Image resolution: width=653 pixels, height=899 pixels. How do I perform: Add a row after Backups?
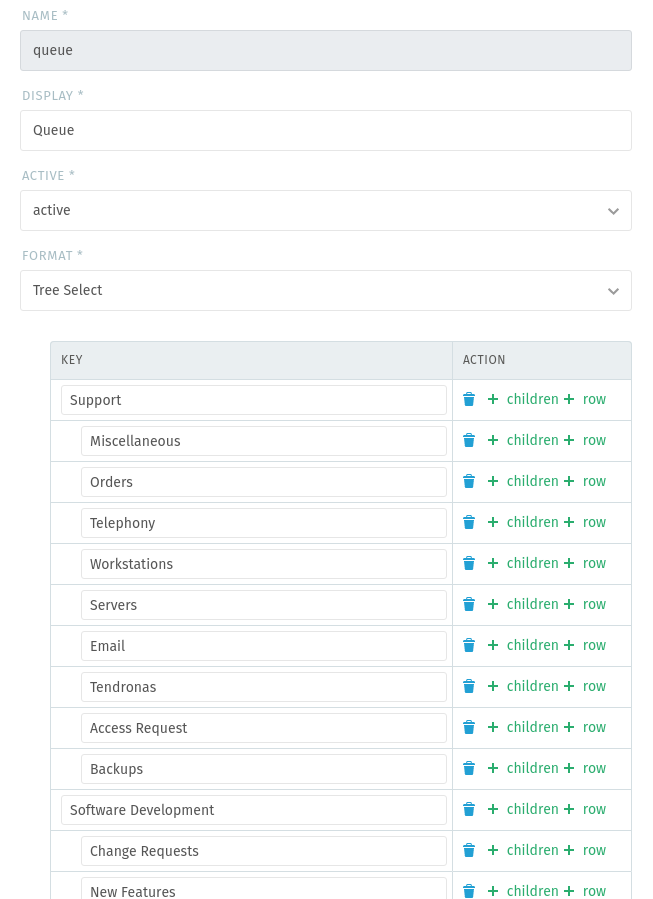(585, 768)
